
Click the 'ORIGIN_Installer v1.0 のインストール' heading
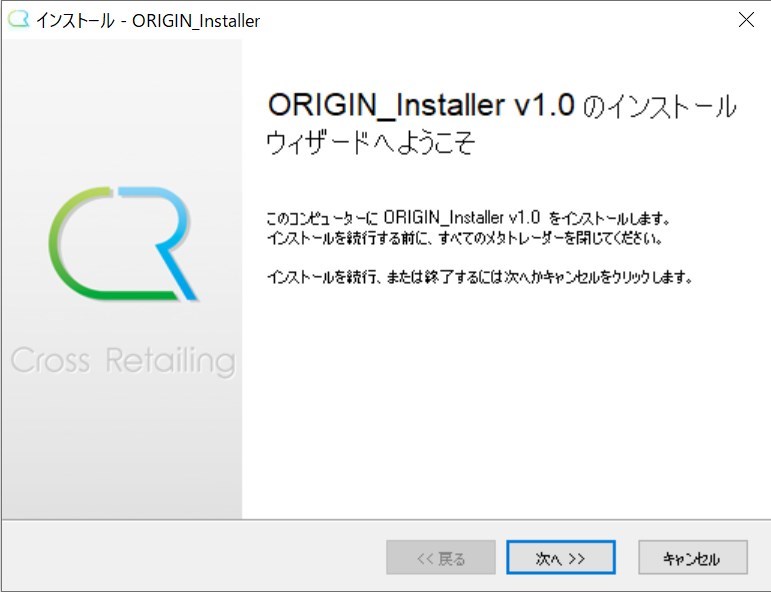pyautogui.click(x=502, y=105)
